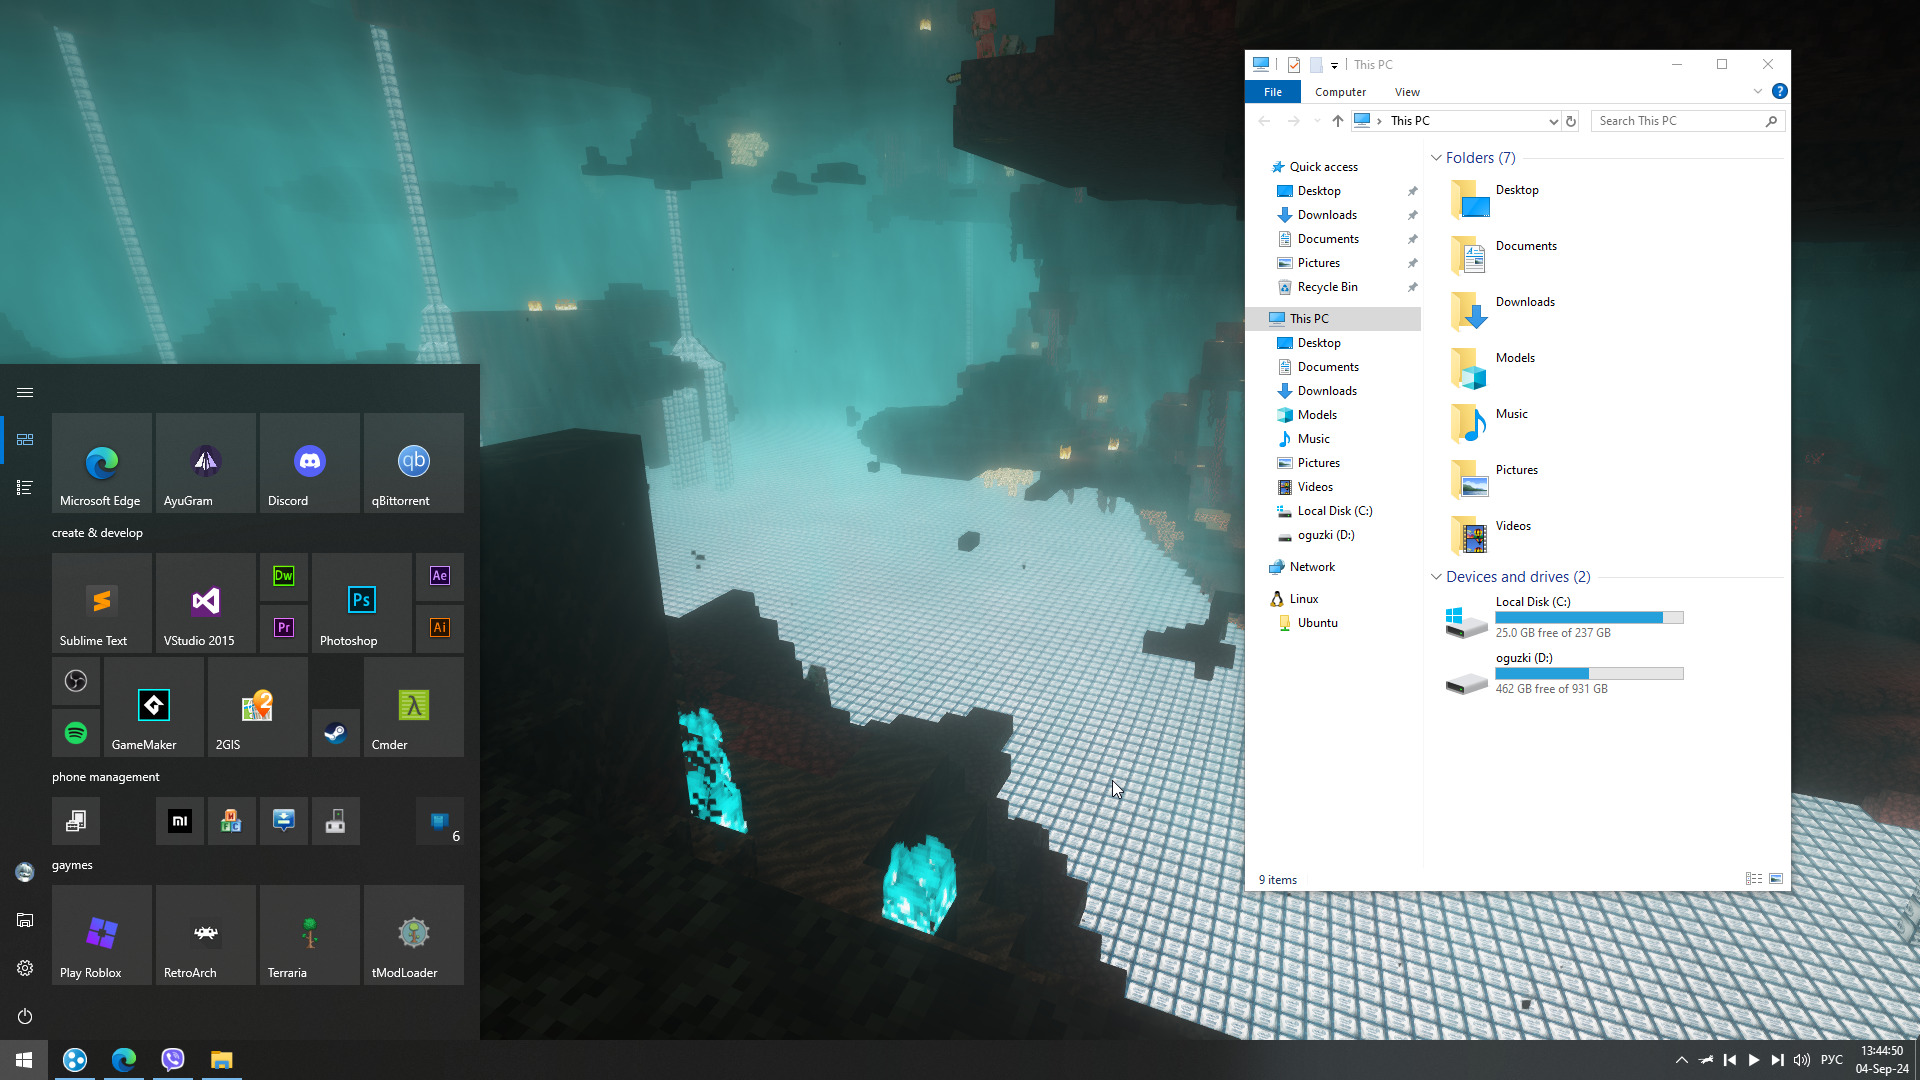Open the Sublime Text tile
Viewport: 1920px width, 1080px height.
(x=101, y=603)
